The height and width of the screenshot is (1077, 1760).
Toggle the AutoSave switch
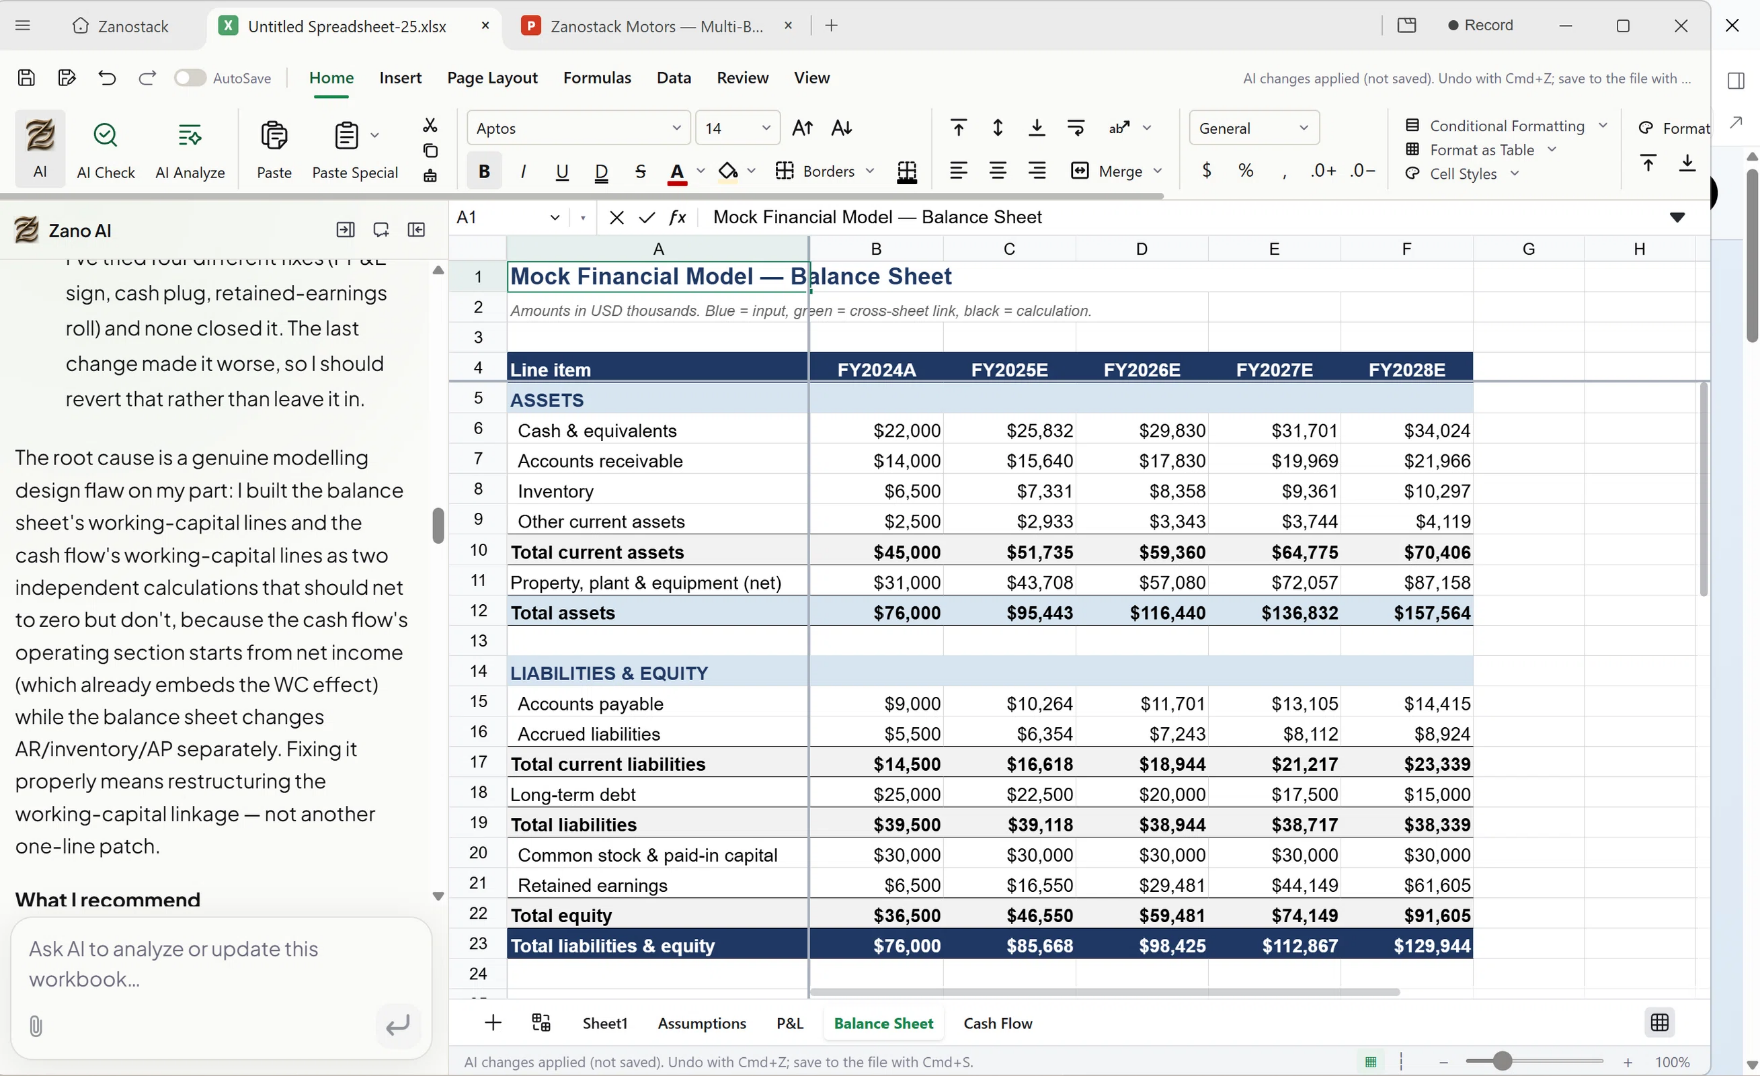(189, 78)
